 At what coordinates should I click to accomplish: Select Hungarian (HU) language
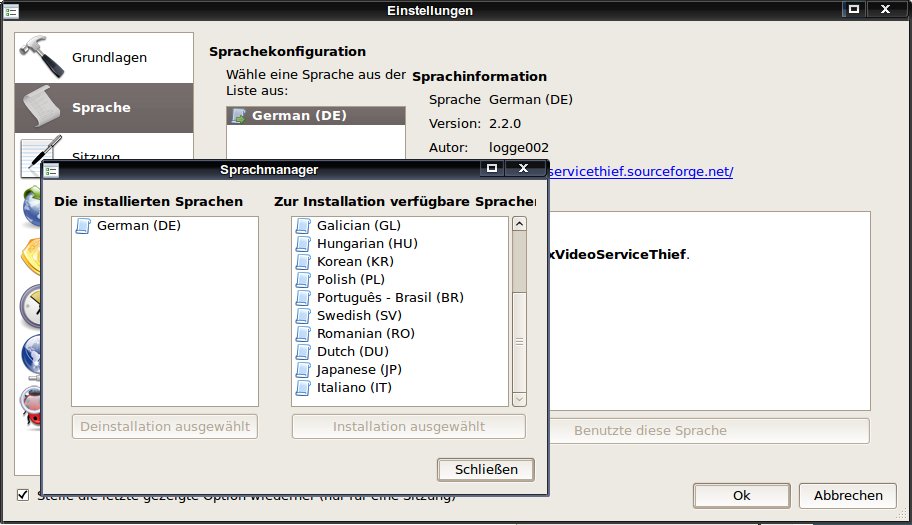[400, 244]
